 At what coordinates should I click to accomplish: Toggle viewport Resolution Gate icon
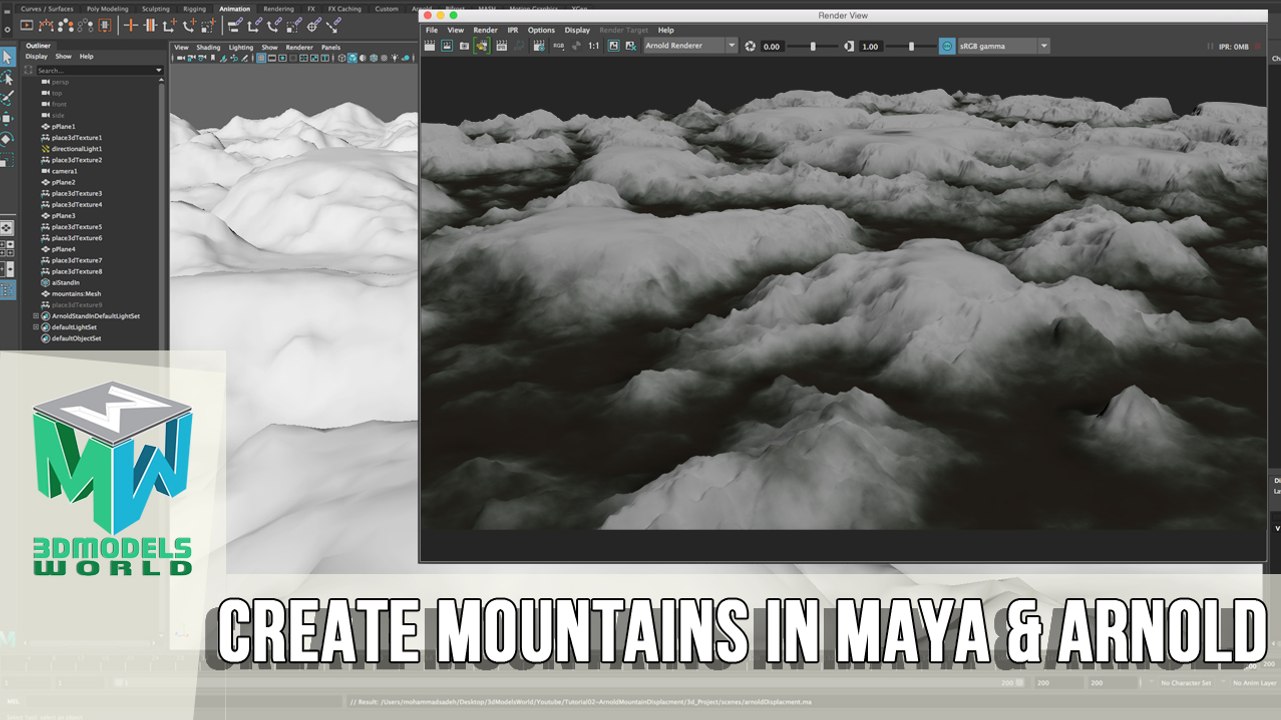(x=282, y=58)
